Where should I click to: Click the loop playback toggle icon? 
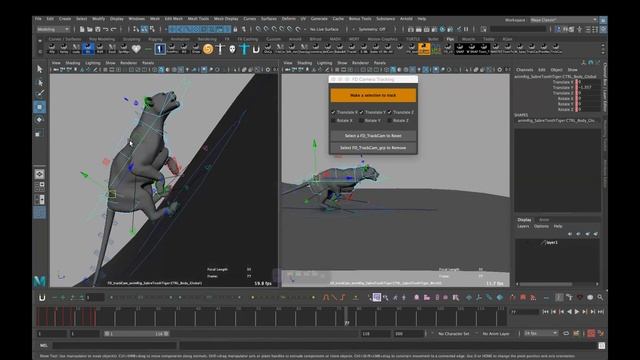[566, 333]
